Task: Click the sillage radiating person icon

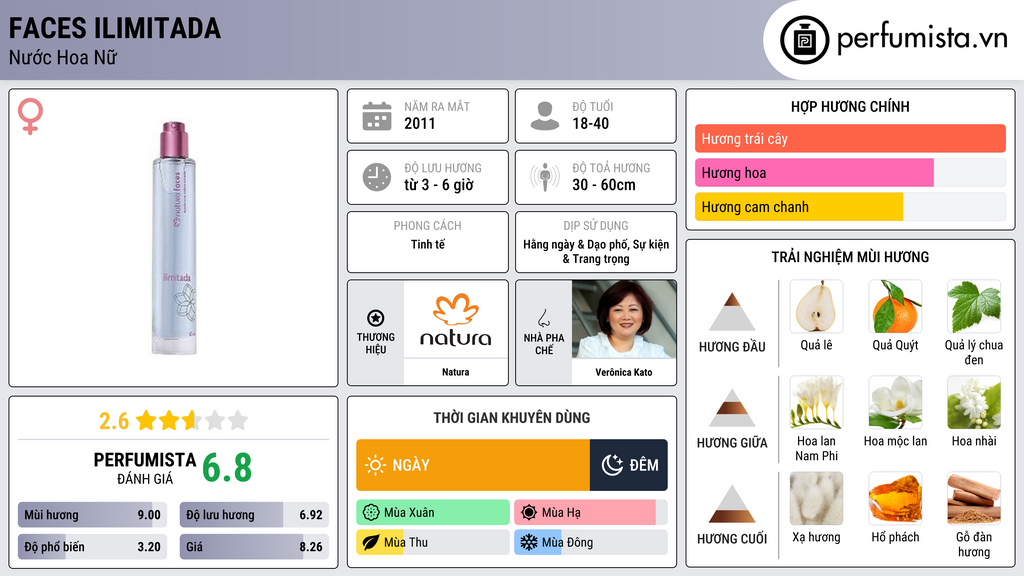Action: point(545,177)
